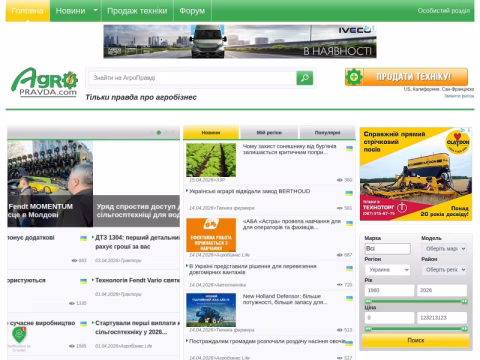The image size is (480, 360).
Task: Click the Змінити регіон link
Action: pyautogui.click(x=459, y=96)
